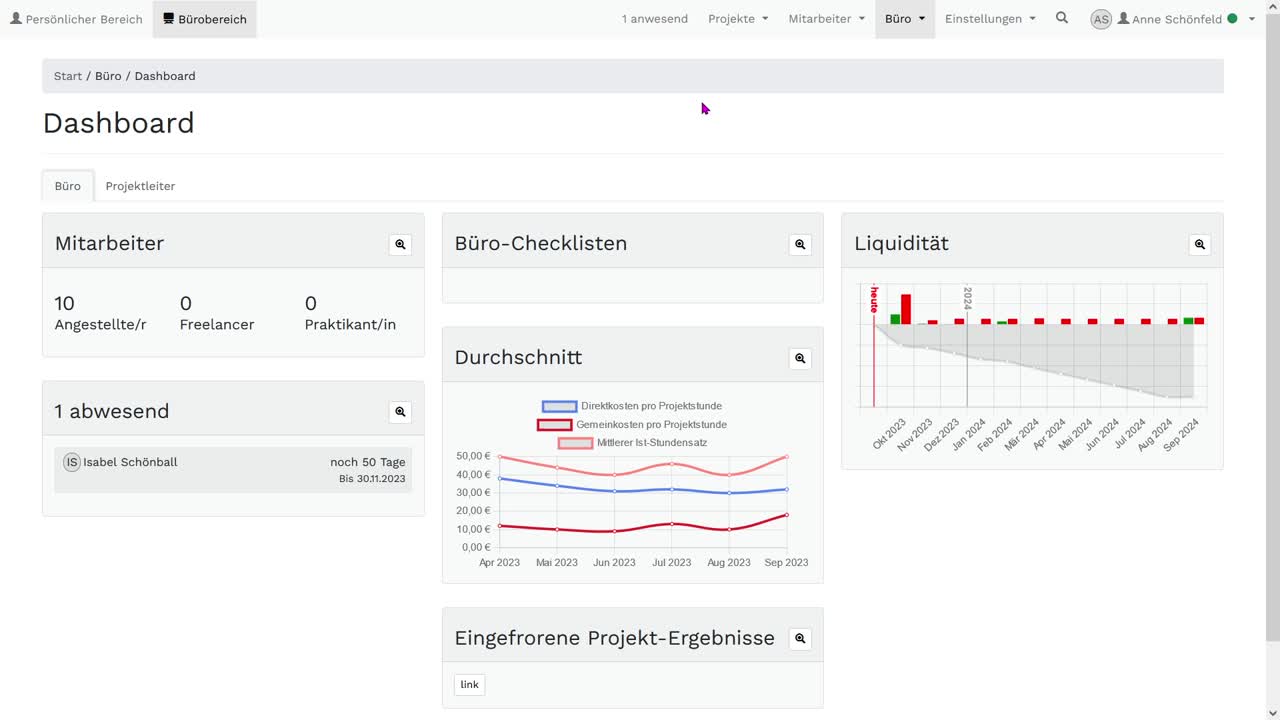The image size is (1280, 720).
Task: Zoom into the Mitarbeiter panel
Action: point(400,244)
